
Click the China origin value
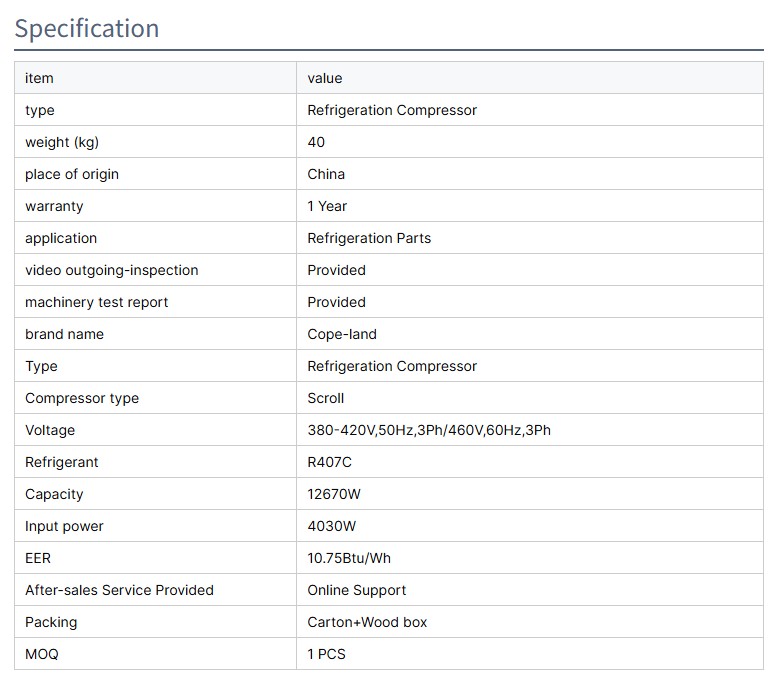[326, 174]
